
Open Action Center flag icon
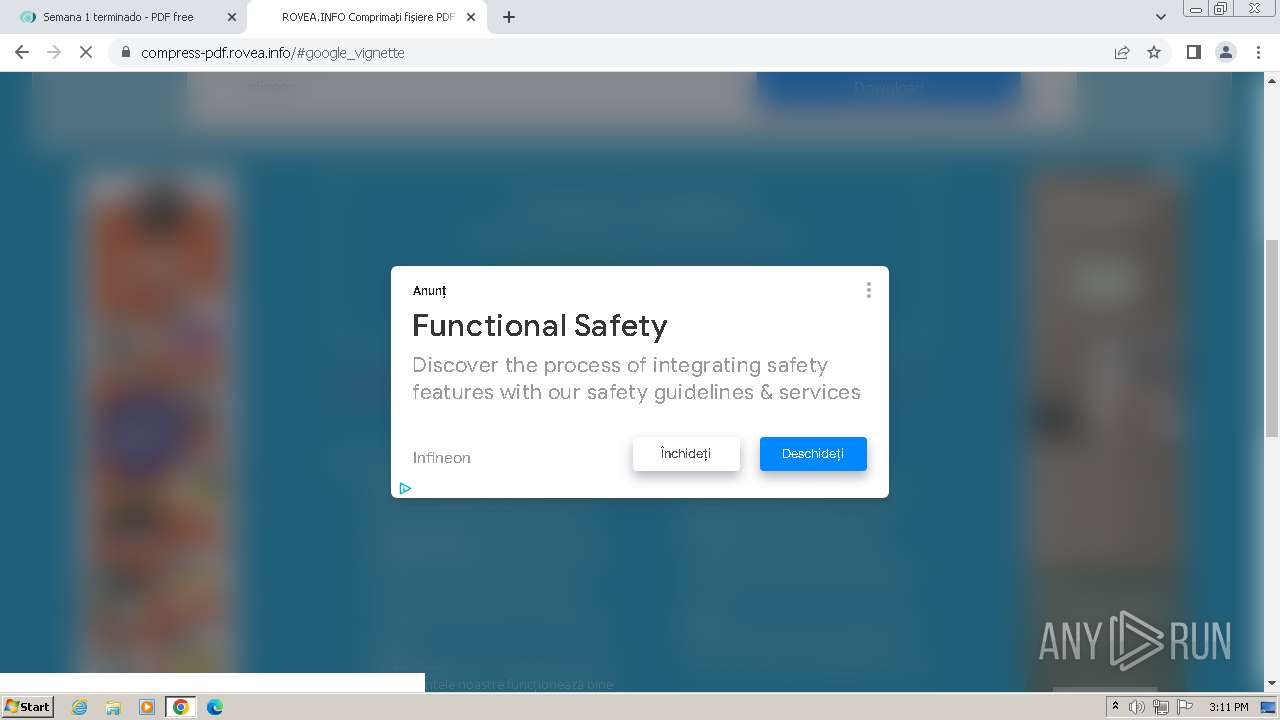[1185, 707]
